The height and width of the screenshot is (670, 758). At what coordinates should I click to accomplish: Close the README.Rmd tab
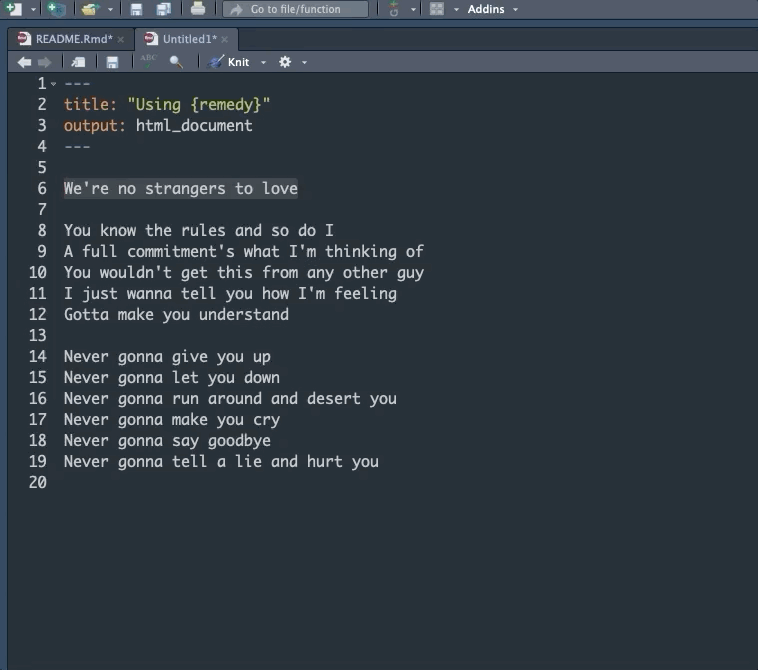[x=120, y=40]
